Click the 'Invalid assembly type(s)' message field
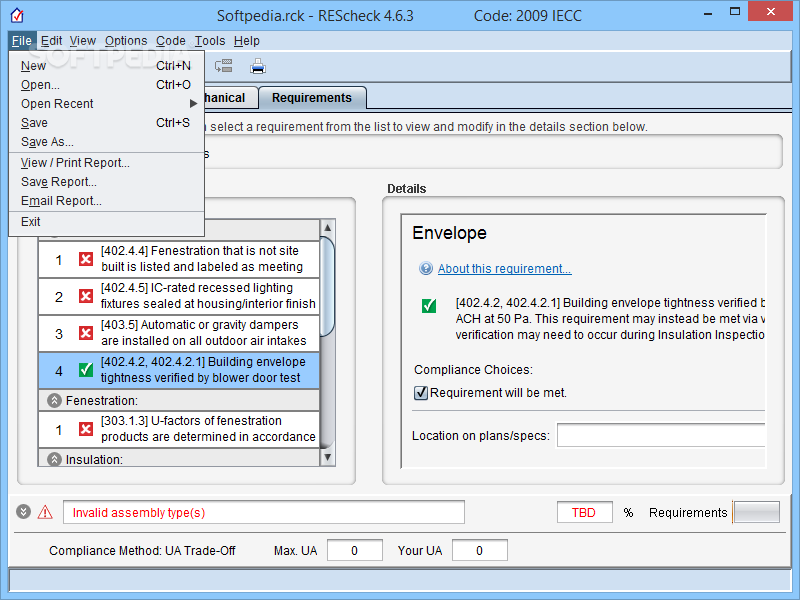The image size is (800, 600). [264, 512]
